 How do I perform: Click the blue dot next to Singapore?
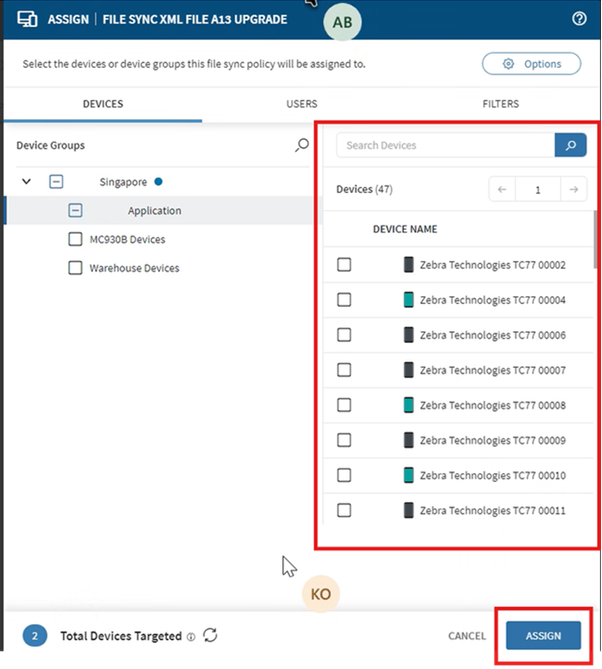click(x=158, y=182)
